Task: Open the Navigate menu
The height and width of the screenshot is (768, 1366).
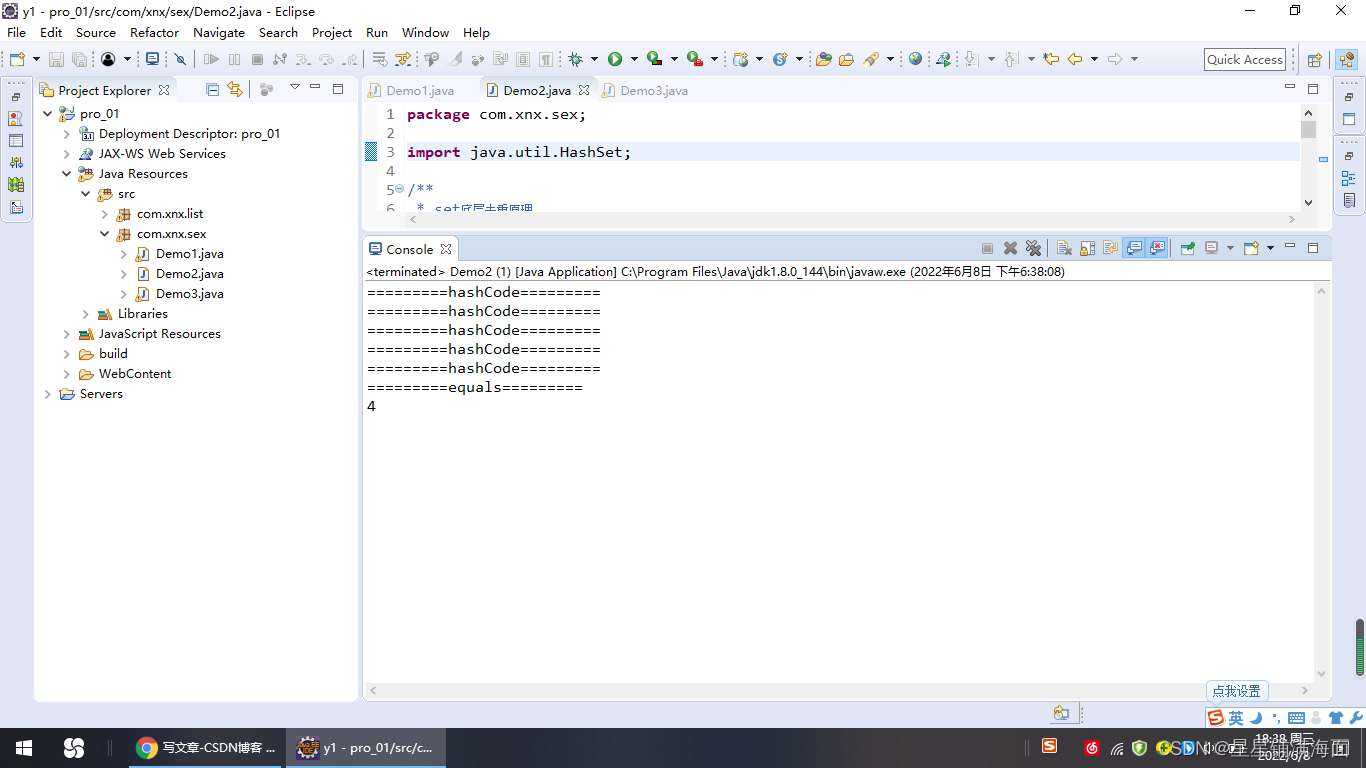Action: tap(218, 32)
